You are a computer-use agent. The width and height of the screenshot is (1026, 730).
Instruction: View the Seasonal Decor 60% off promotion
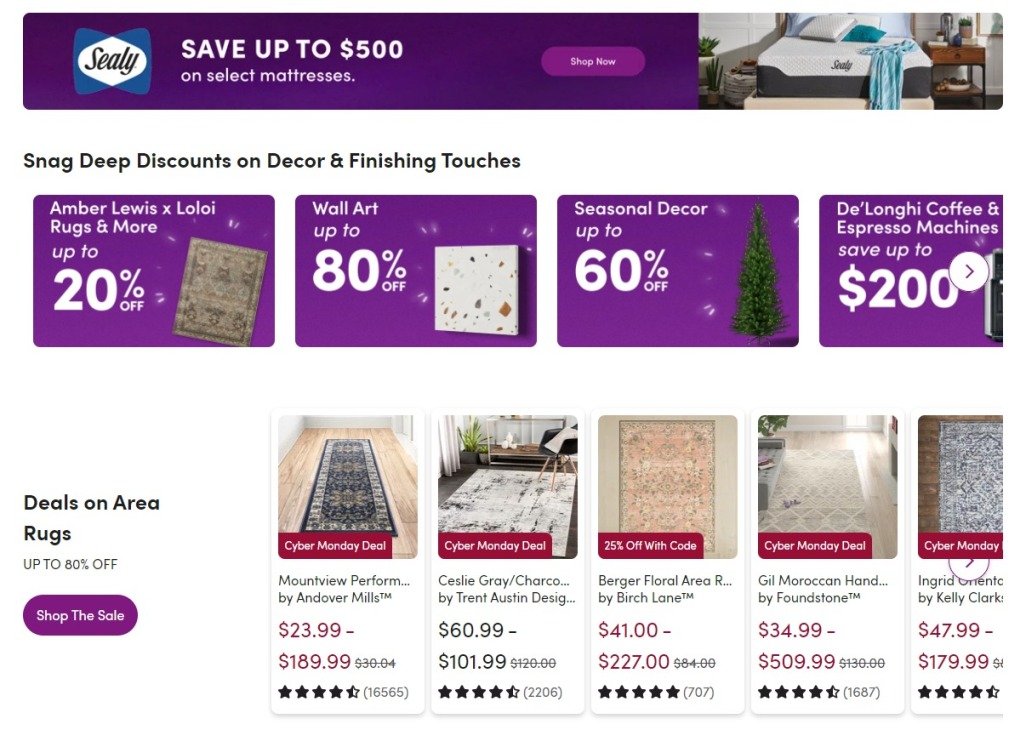click(679, 270)
